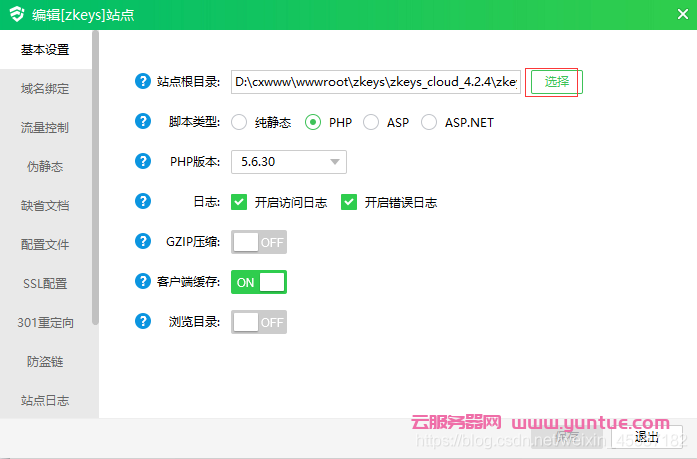Select the 纯静态 script type radio

pos(239,122)
